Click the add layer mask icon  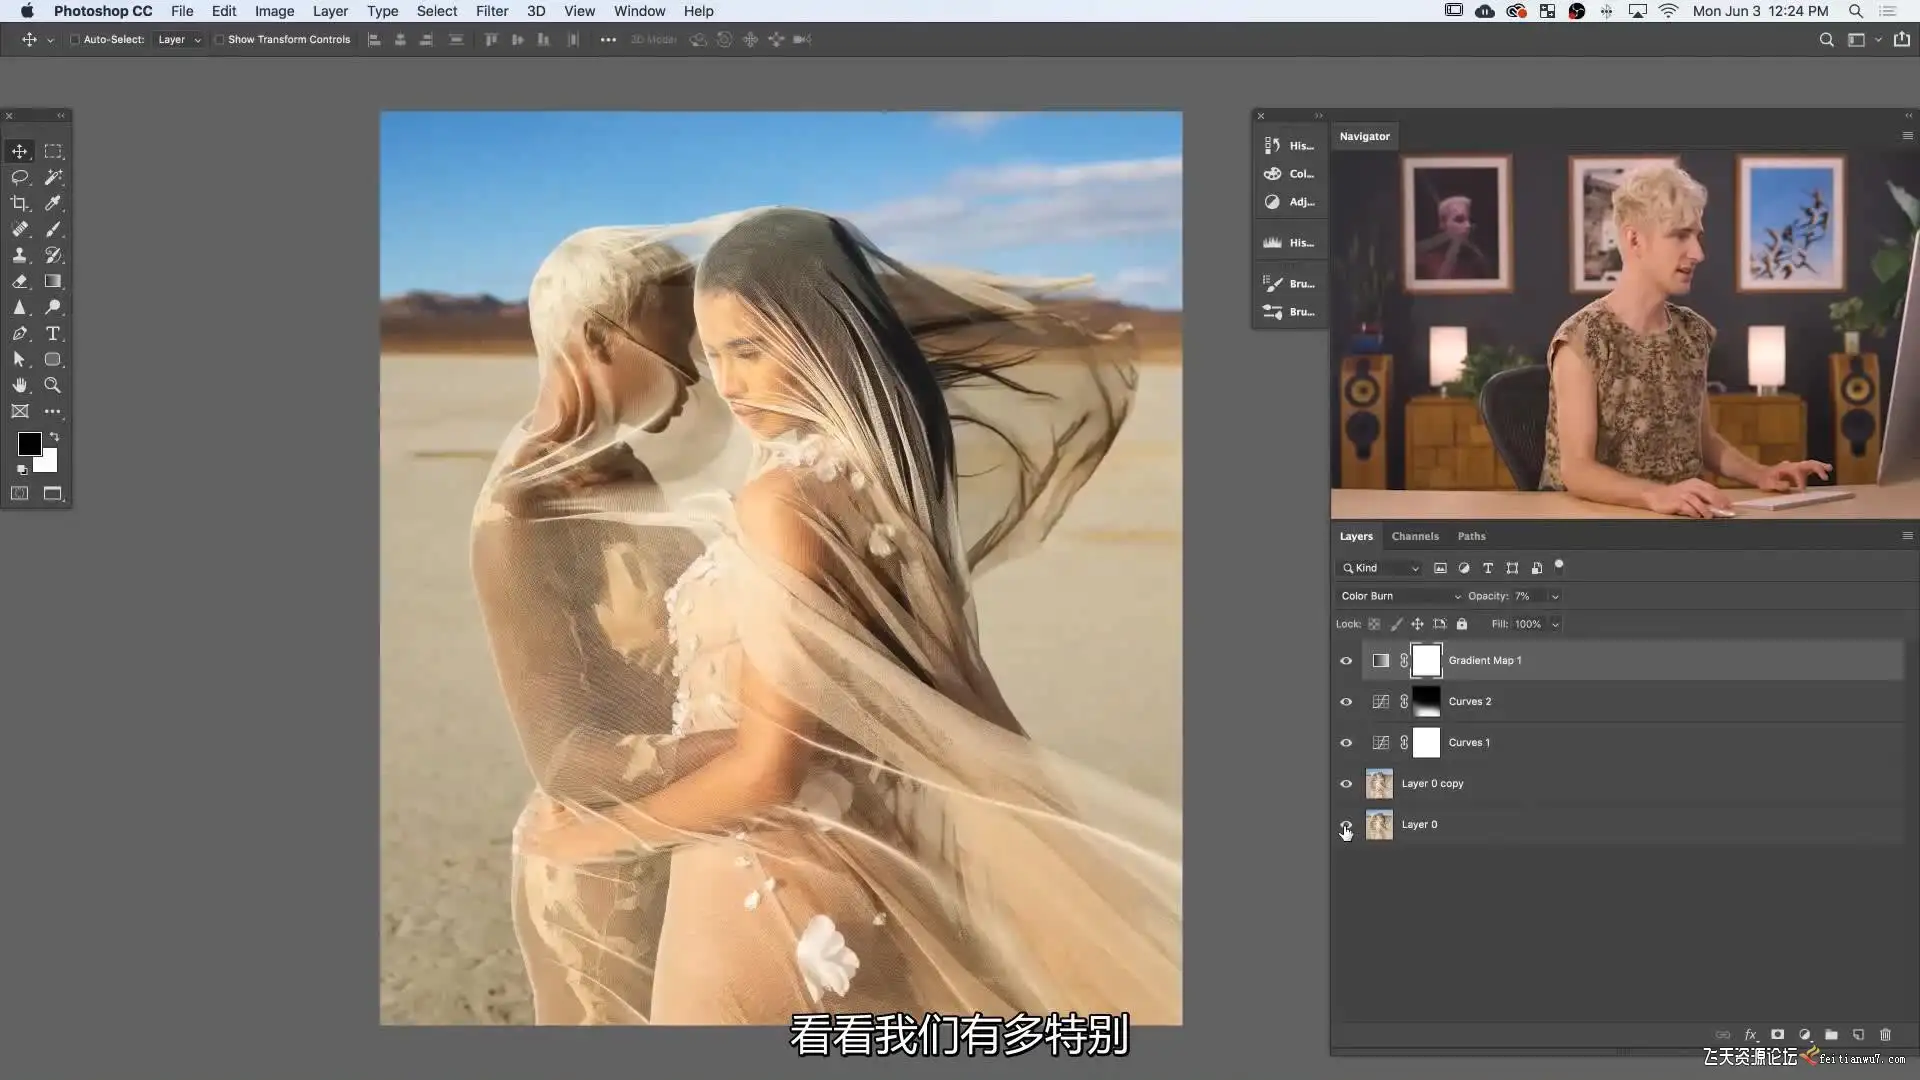point(1777,1035)
